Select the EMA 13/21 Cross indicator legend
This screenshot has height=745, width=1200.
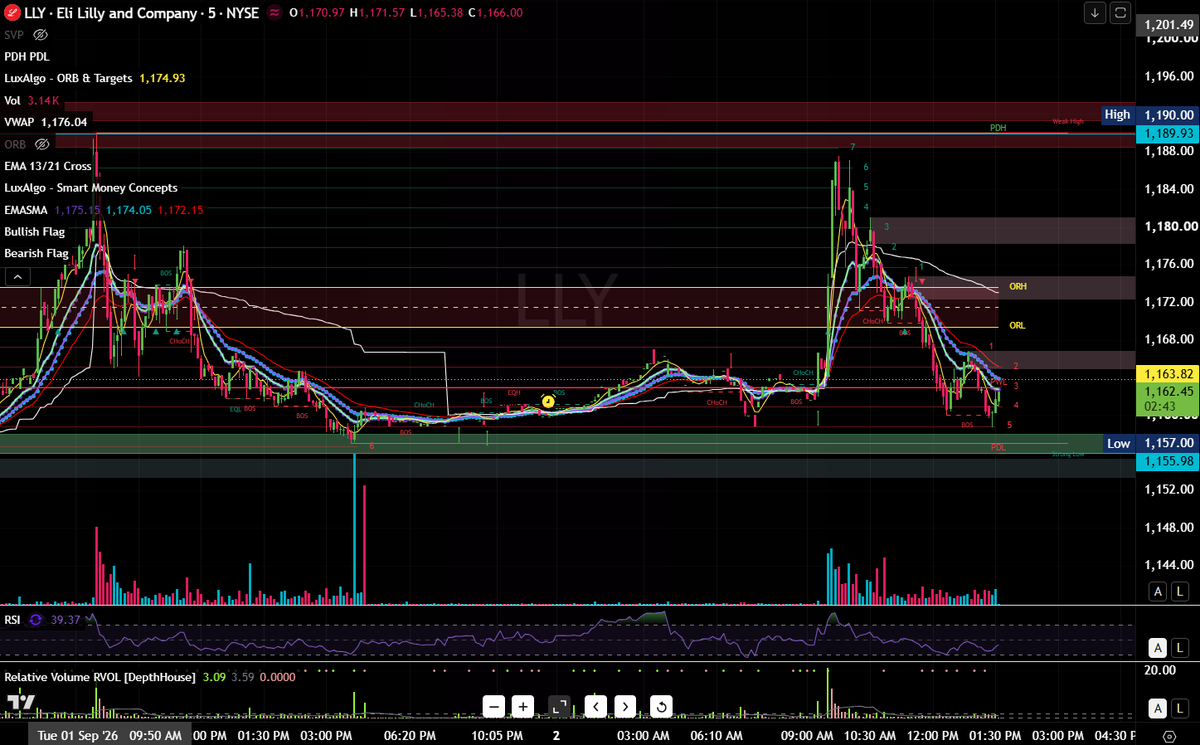47,166
